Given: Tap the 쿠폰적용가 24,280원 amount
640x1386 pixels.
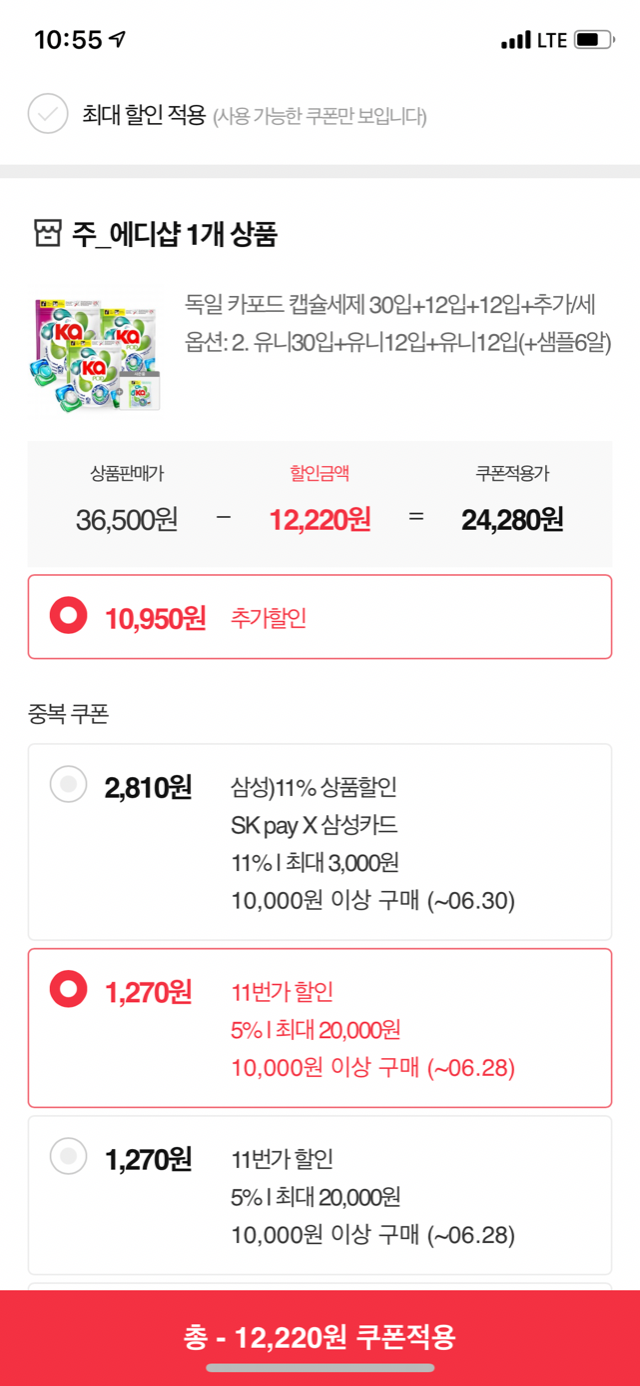Looking at the screenshot, I should pos(512,520).
